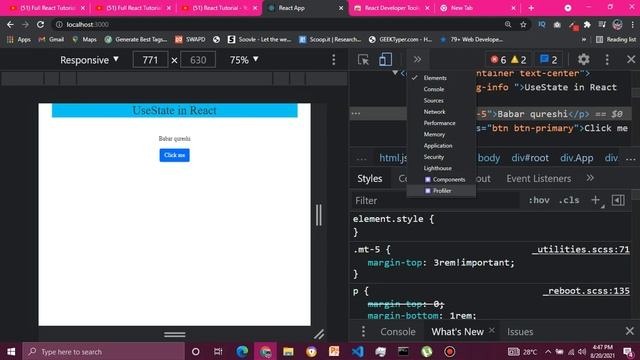The width and height of the screenshot is (640, 360).
Task: Click the Windows Start button
Action: (x=11, y=351)
